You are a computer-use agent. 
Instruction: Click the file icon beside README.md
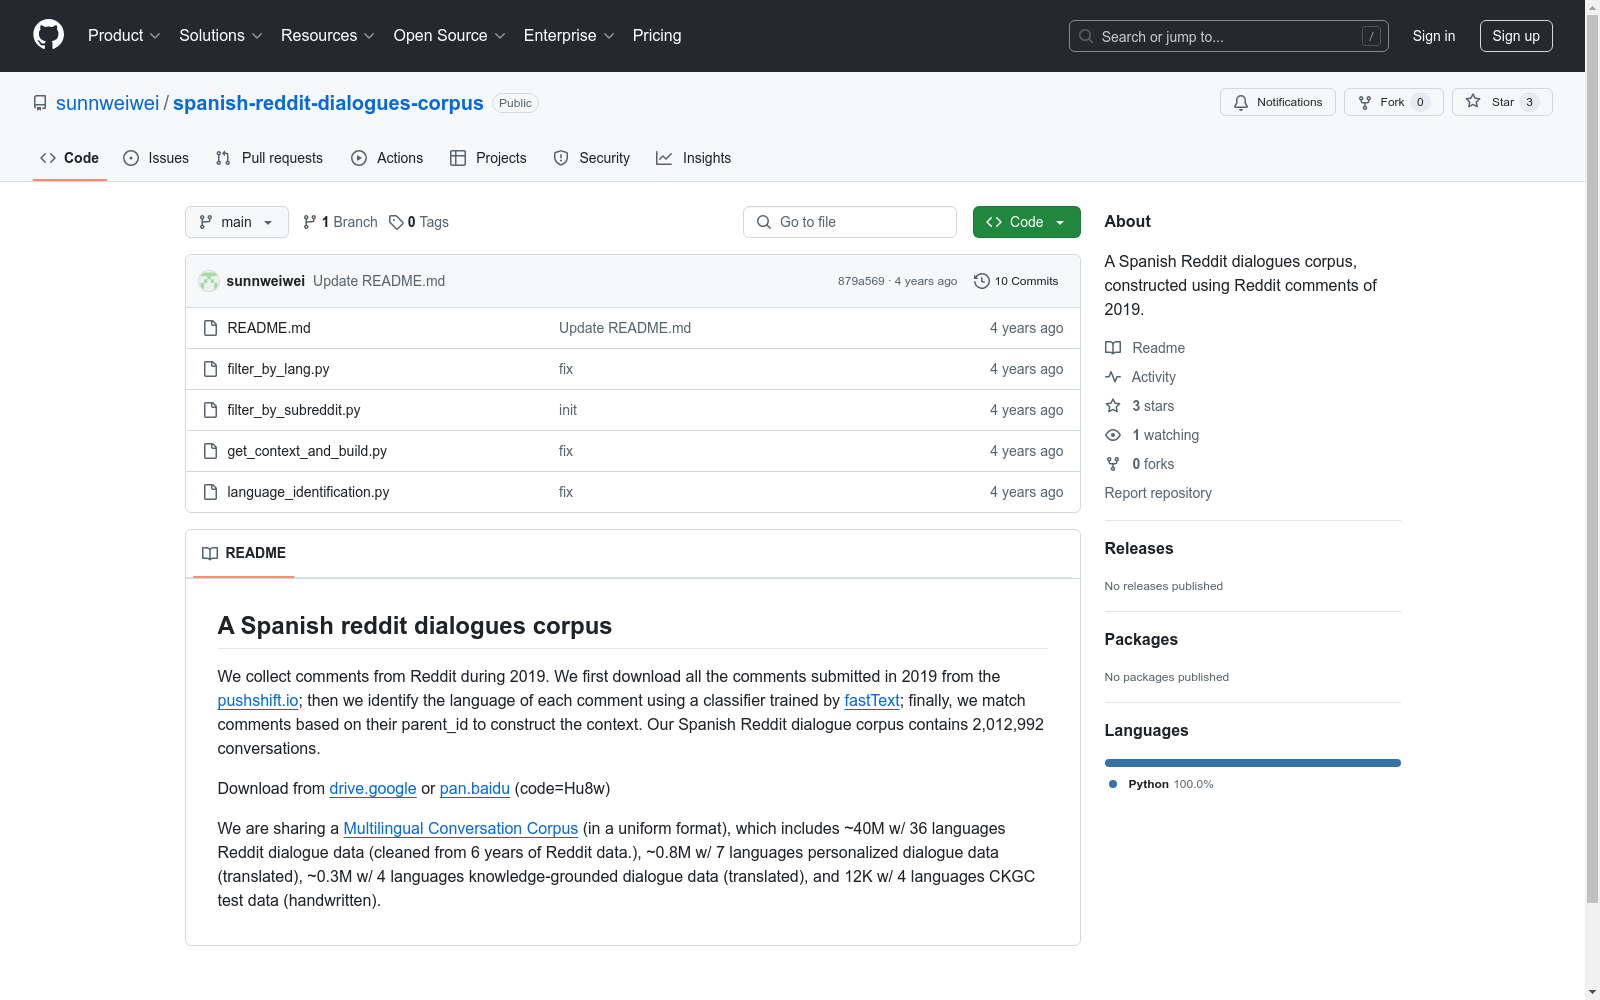(210, 328)
